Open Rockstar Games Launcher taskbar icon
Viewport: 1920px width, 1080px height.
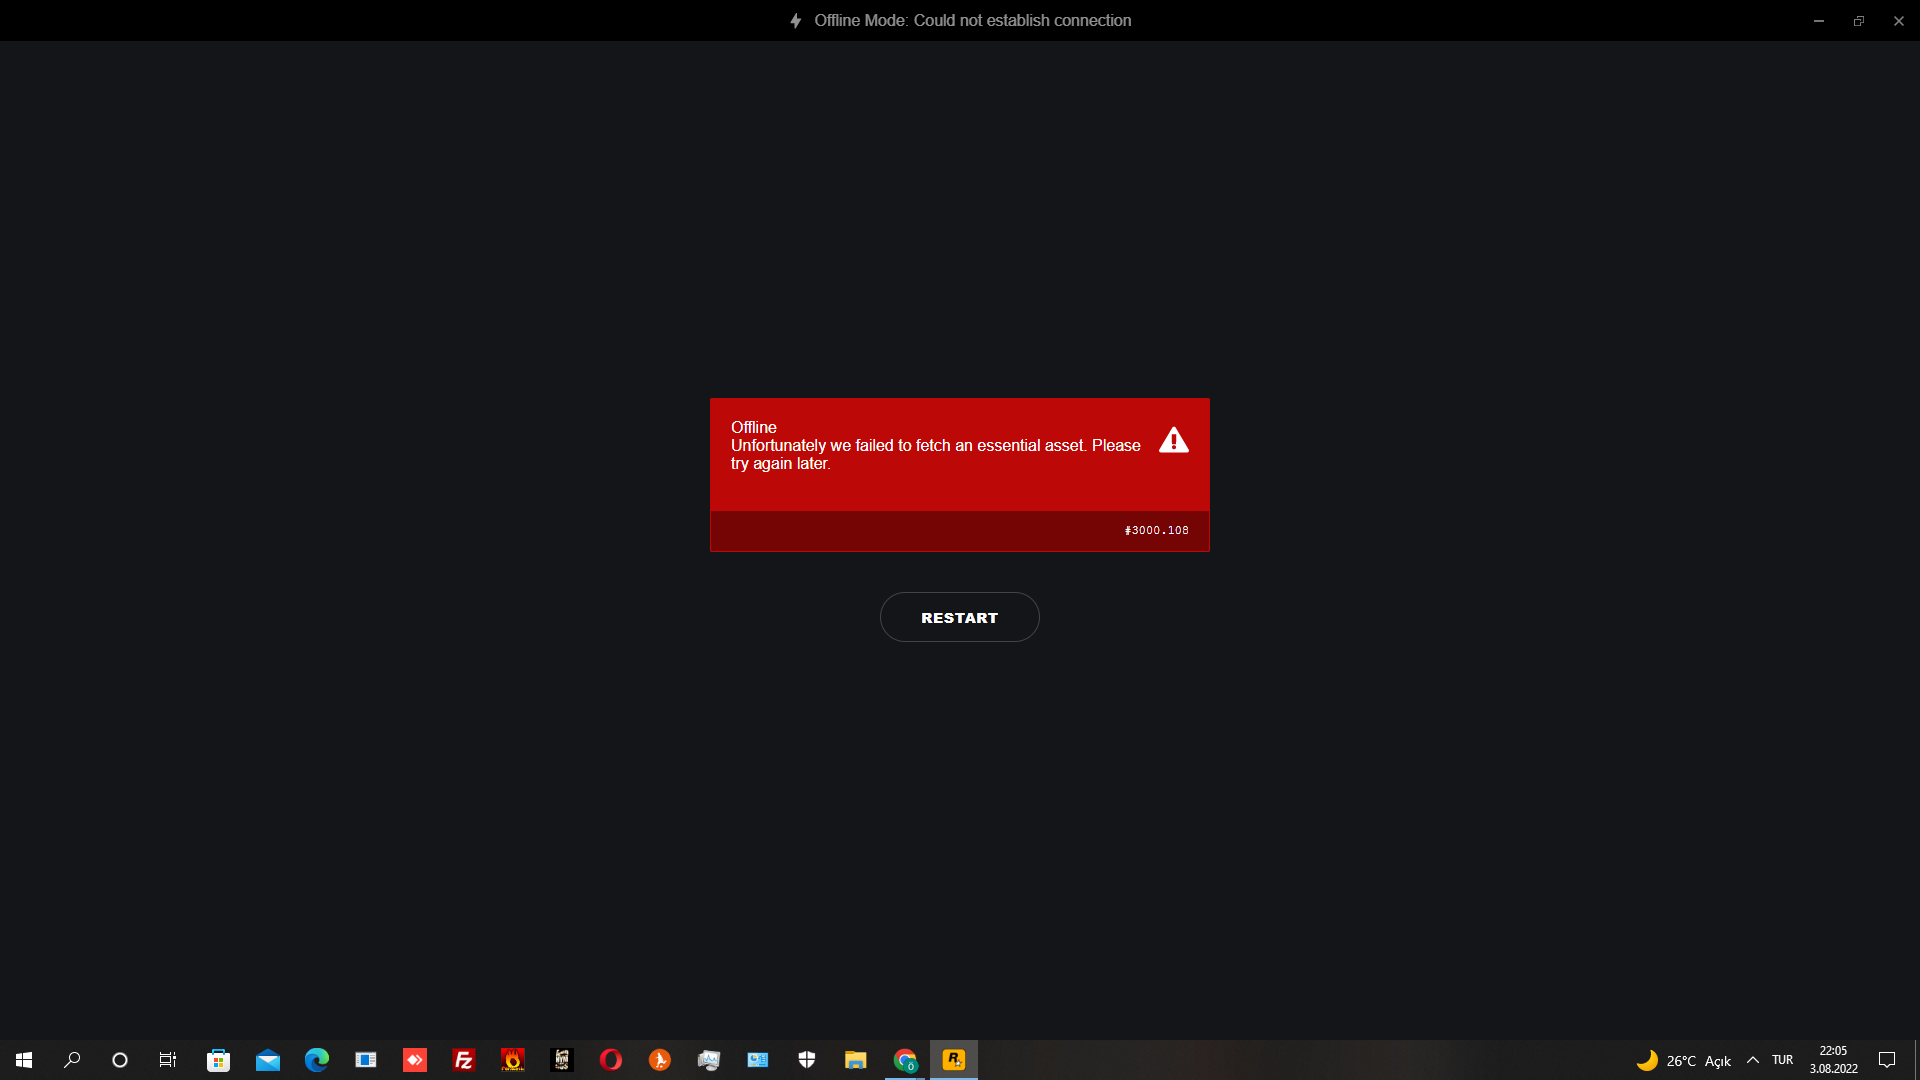[953, 1060]
